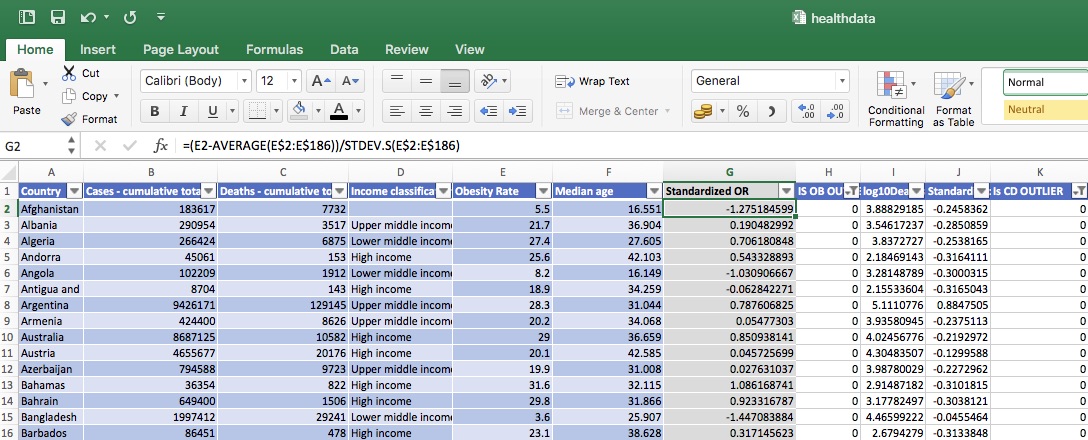Select the Format painter brush
This screenshot has height=440, width=1088.
[68, 119]
